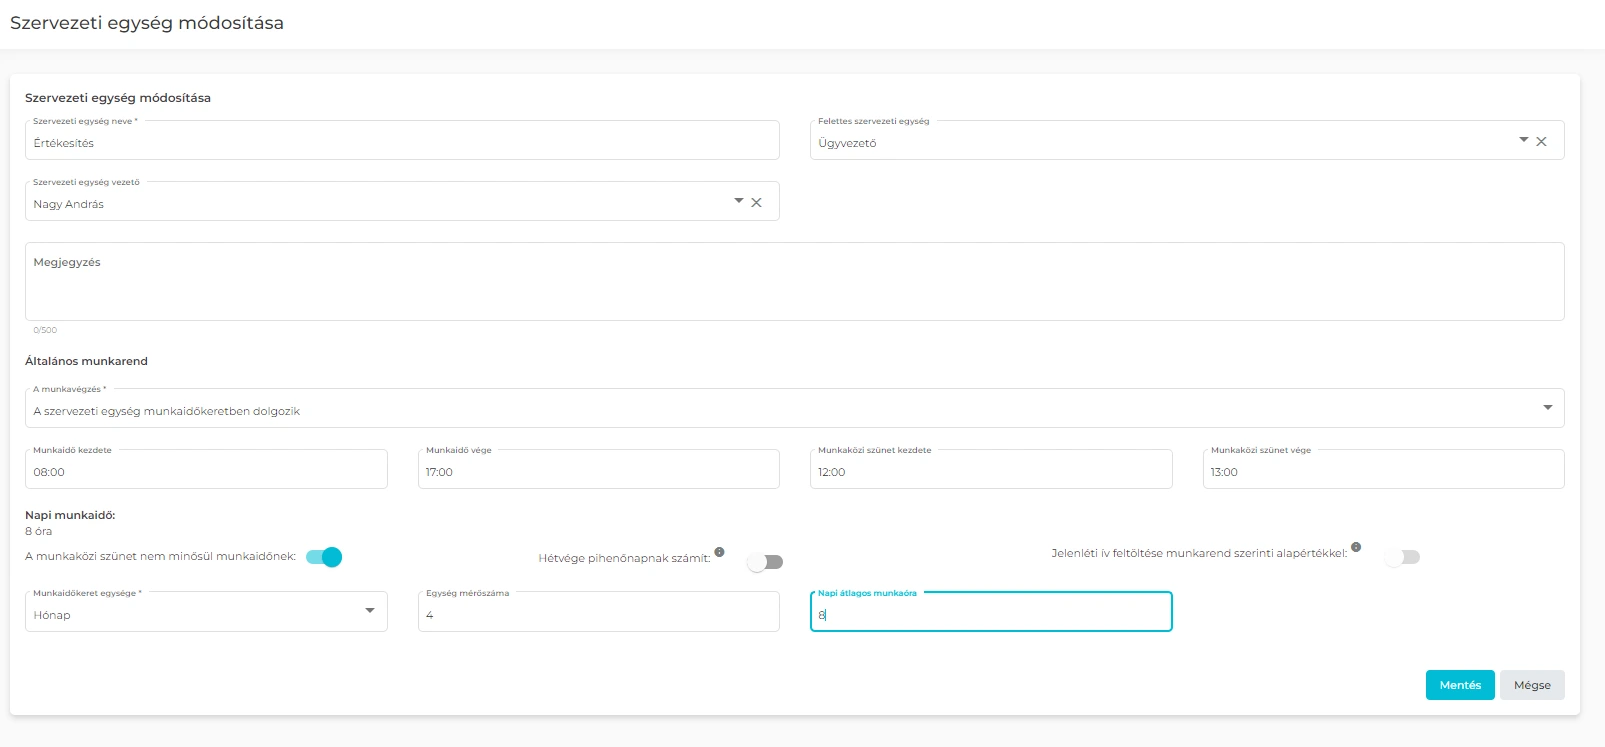Screen dimensions: 1605x747
Task: Click the Egység mérőszáma input field
Action: tap(598, 614)
